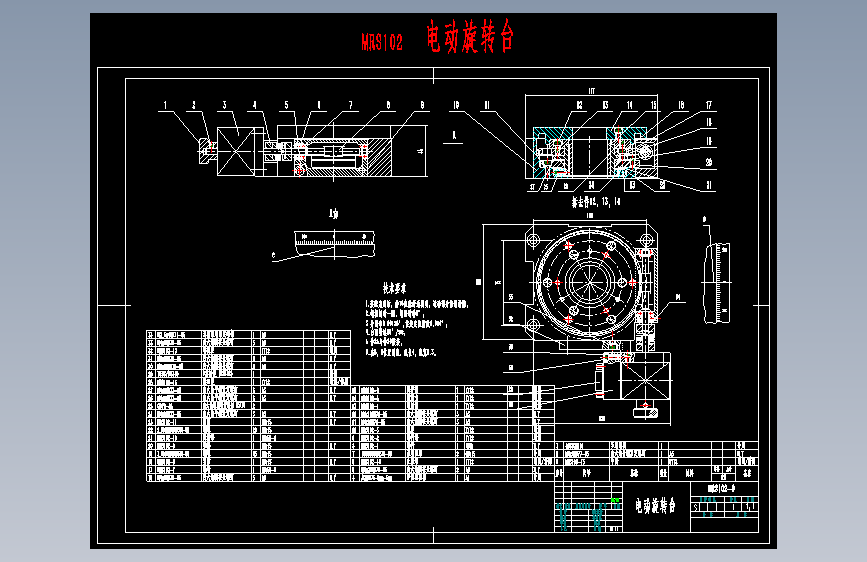Select the crossed motor square in the plan view

click(645, 380)
